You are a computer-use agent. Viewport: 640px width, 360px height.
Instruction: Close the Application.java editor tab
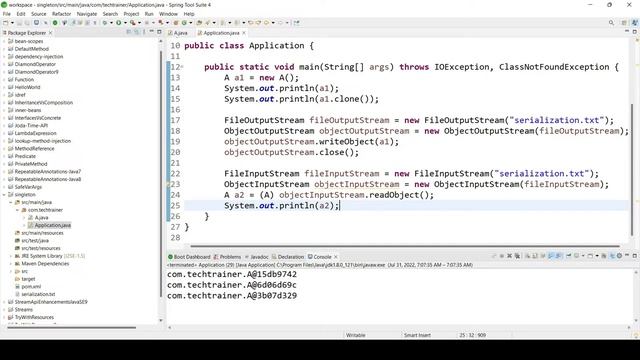pyautogui.click(x=244, y=33)
